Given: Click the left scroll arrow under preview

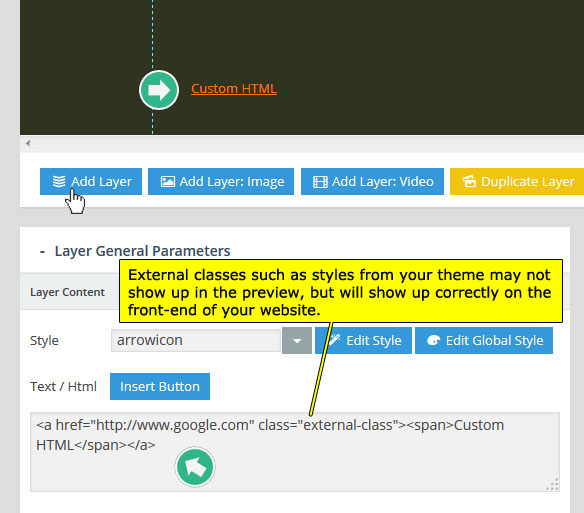Looking at the screenshot, I should [28, 143].
